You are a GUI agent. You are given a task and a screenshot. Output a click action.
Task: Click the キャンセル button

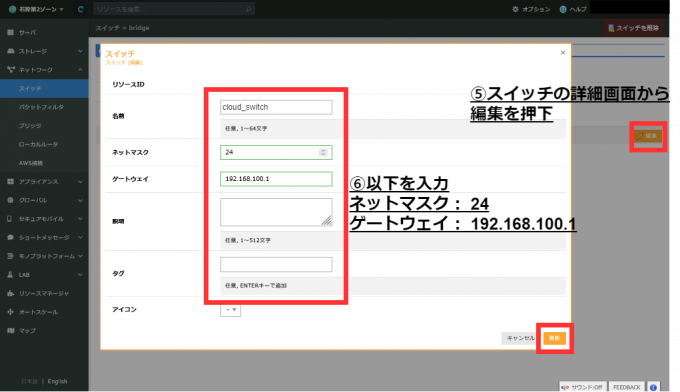[x=520, y=338]
